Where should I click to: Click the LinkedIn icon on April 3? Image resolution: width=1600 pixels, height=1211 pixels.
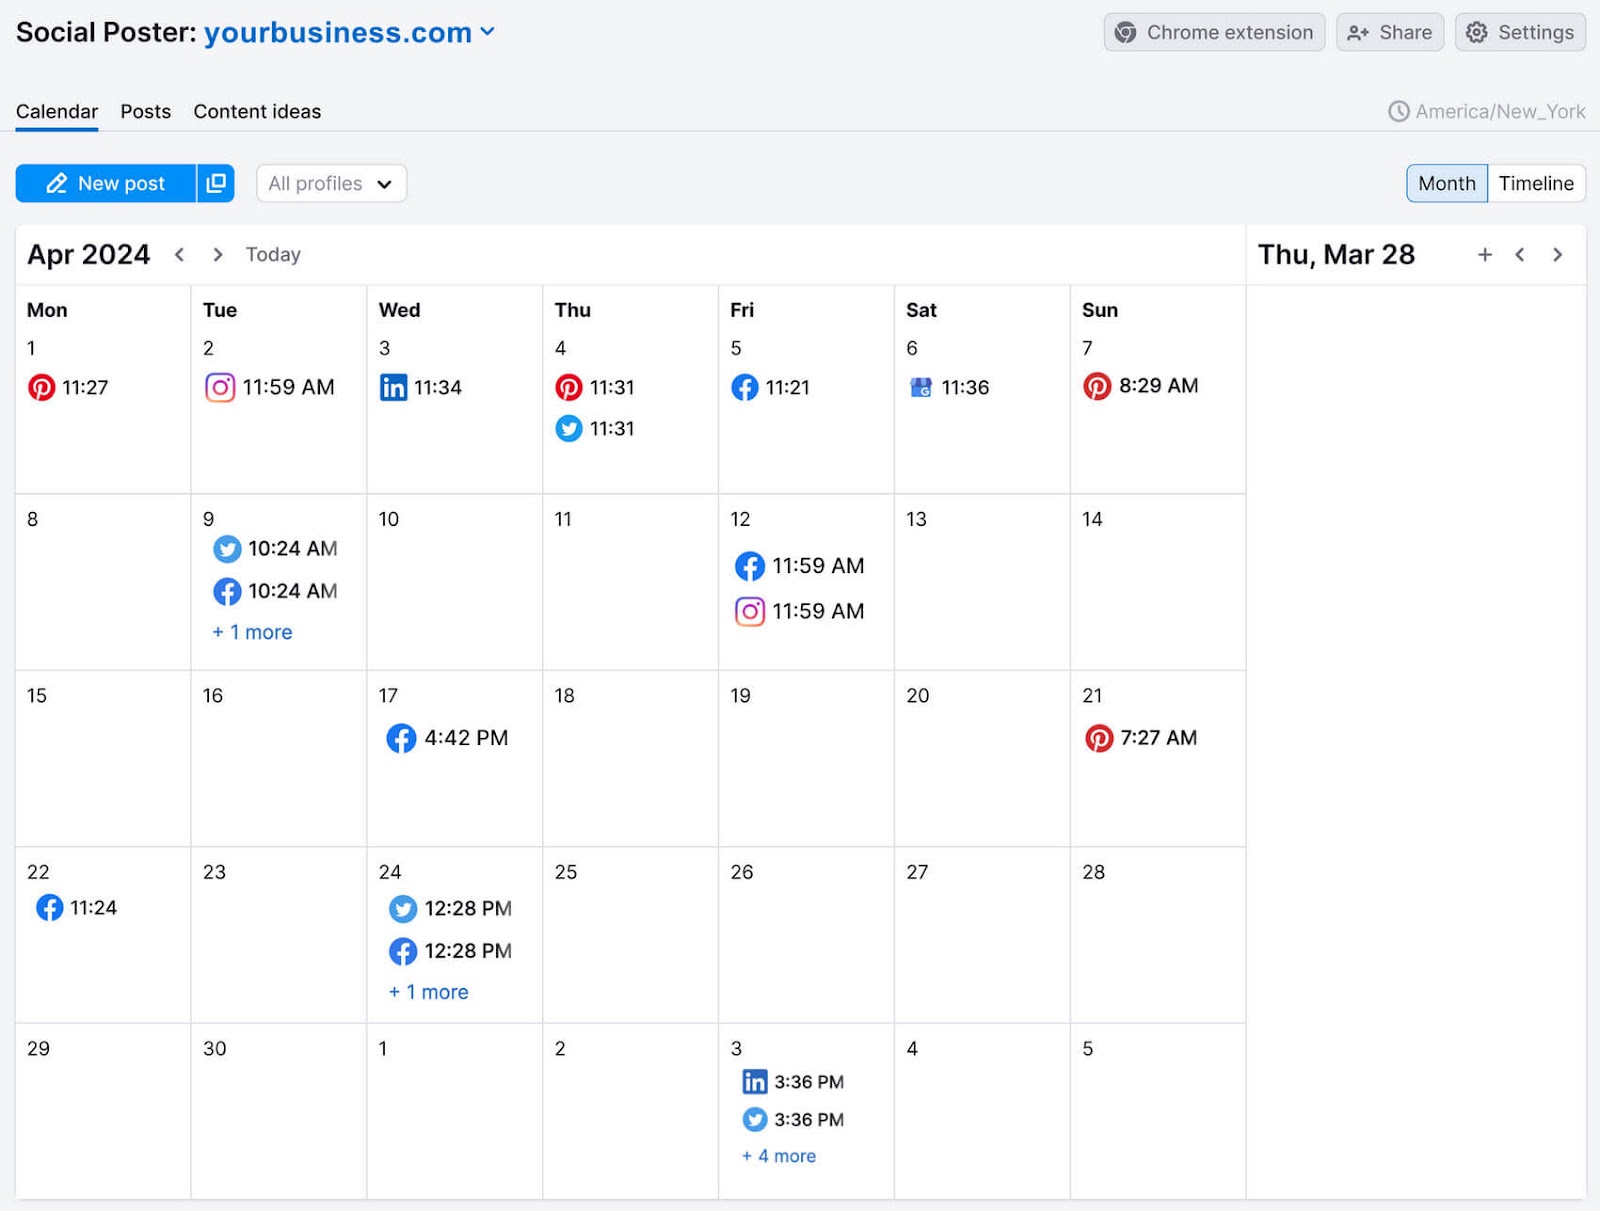(x=395, y=388)
